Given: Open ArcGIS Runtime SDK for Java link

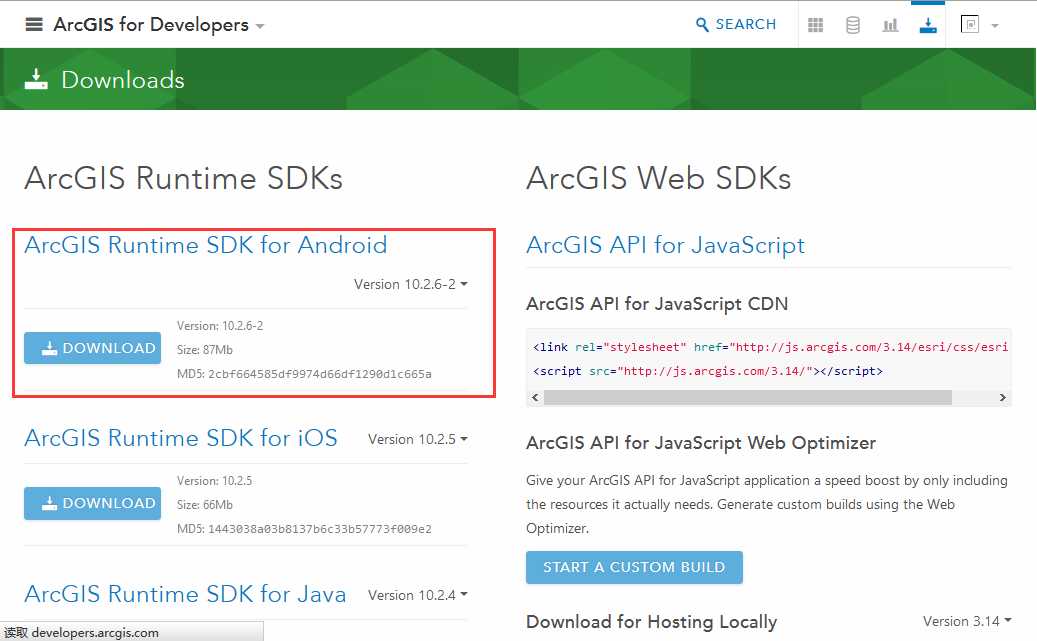Looking at the screenshot, I should tap(185, 594).
